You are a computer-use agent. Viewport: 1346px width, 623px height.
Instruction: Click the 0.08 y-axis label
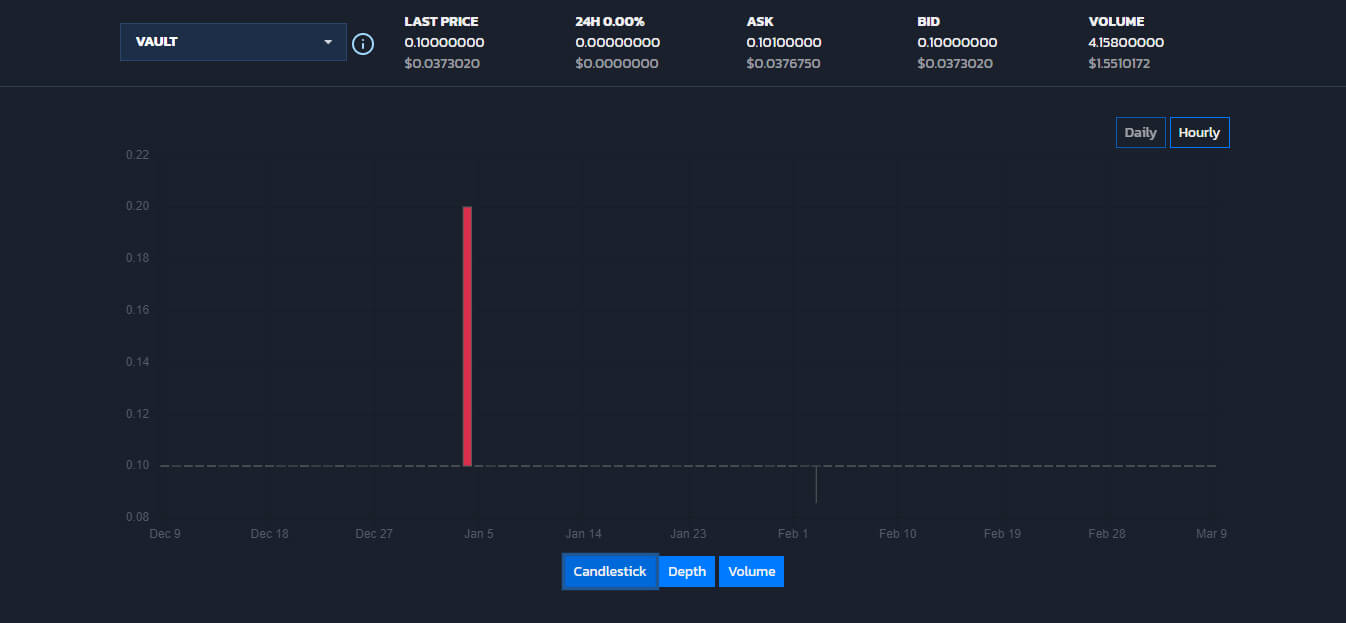coord(137,517)
